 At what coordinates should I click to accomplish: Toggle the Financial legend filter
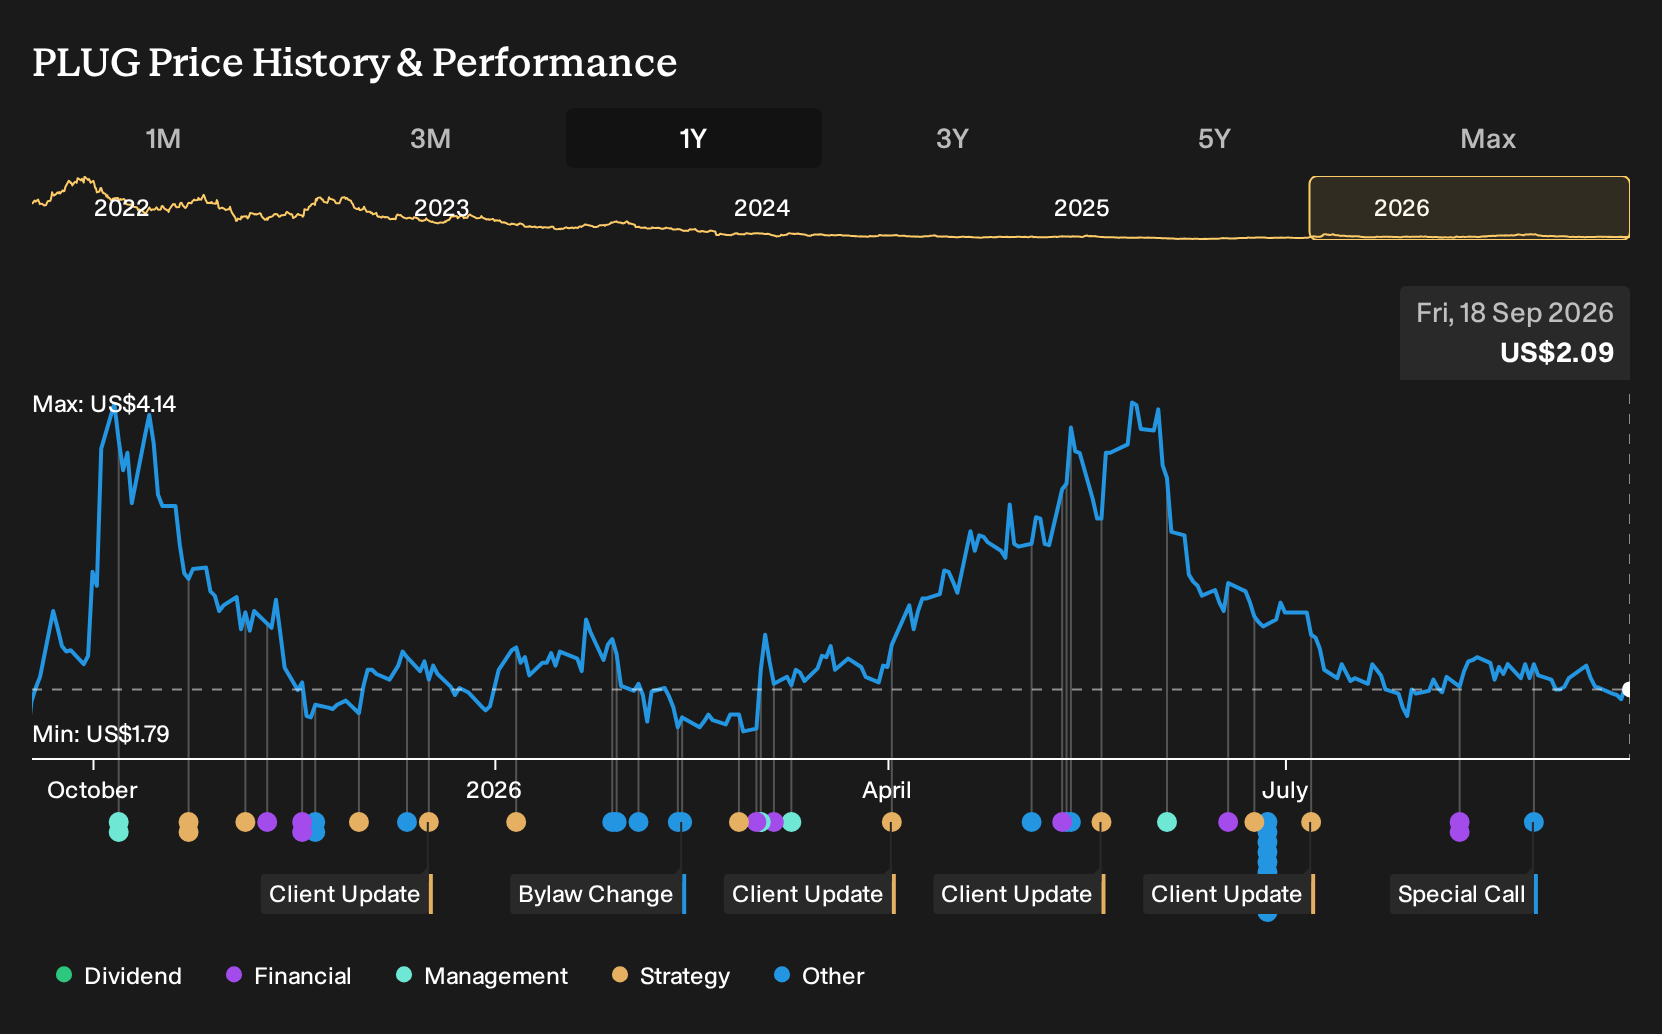(x=288, y=976)
